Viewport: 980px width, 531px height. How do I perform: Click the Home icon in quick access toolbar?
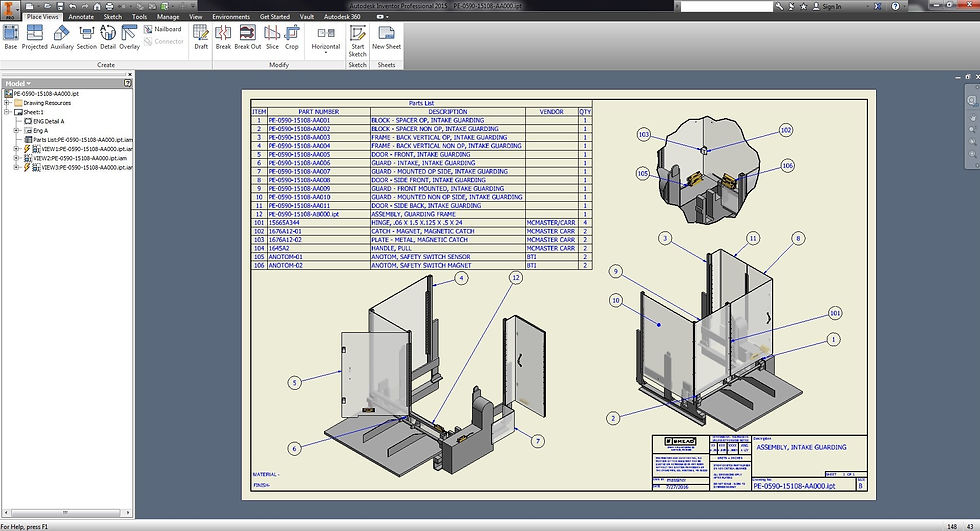tap(97, 6)
